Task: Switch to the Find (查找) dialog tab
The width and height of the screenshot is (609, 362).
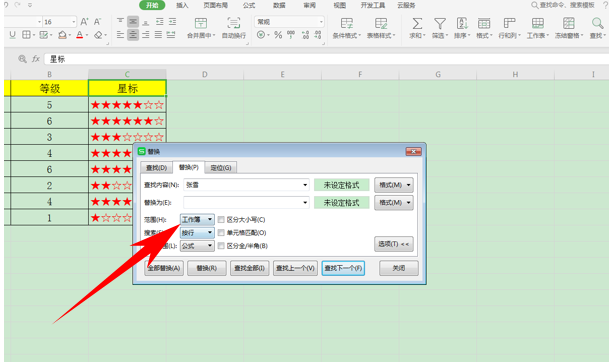Action: [157, 168]
